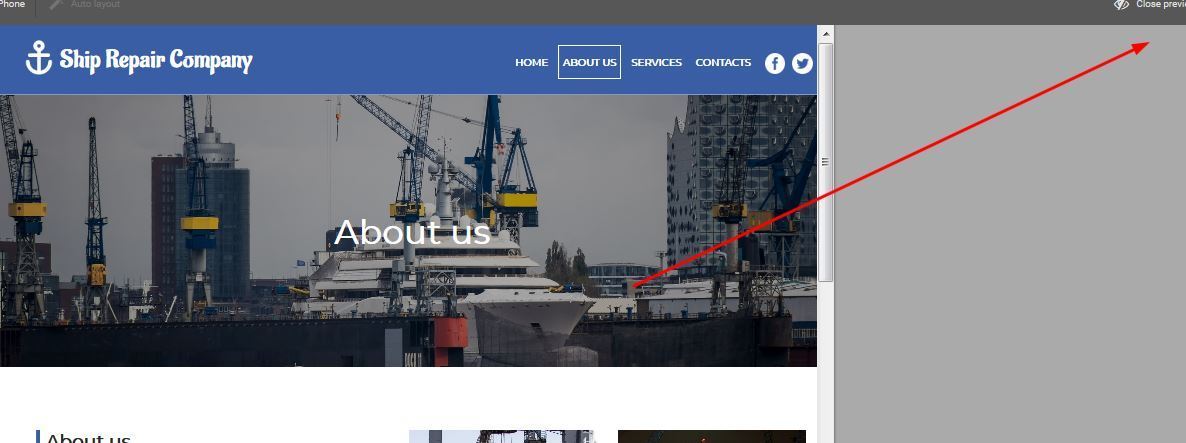1186x443 pixels.
Task: Select the About us hero heading
Action: coord(412,232)
